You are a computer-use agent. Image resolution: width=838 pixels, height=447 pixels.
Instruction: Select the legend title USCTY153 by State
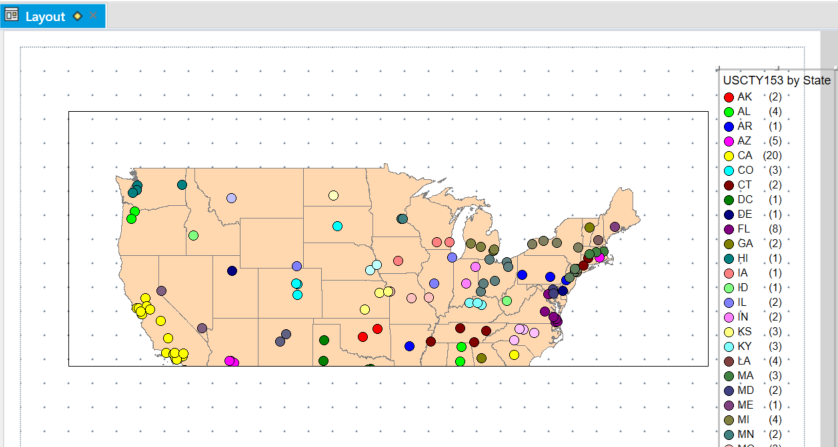(x=776, y=80)
